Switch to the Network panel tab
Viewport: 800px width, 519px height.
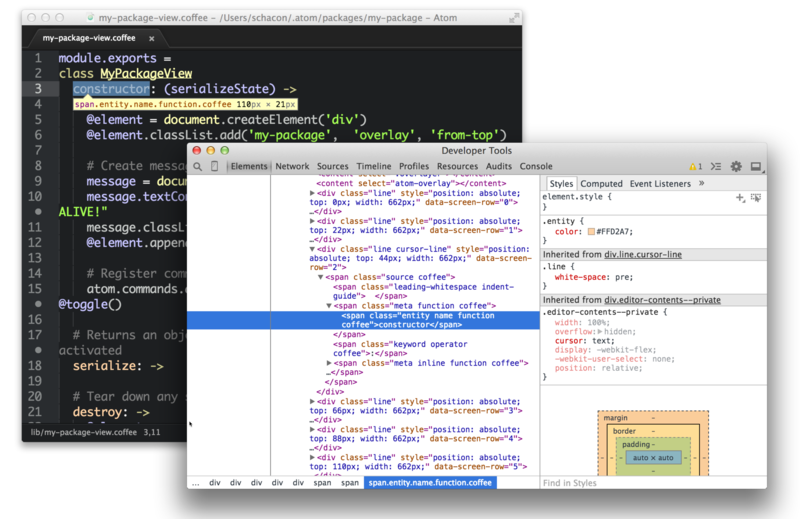pyautogui.click(x=292, y=167)
